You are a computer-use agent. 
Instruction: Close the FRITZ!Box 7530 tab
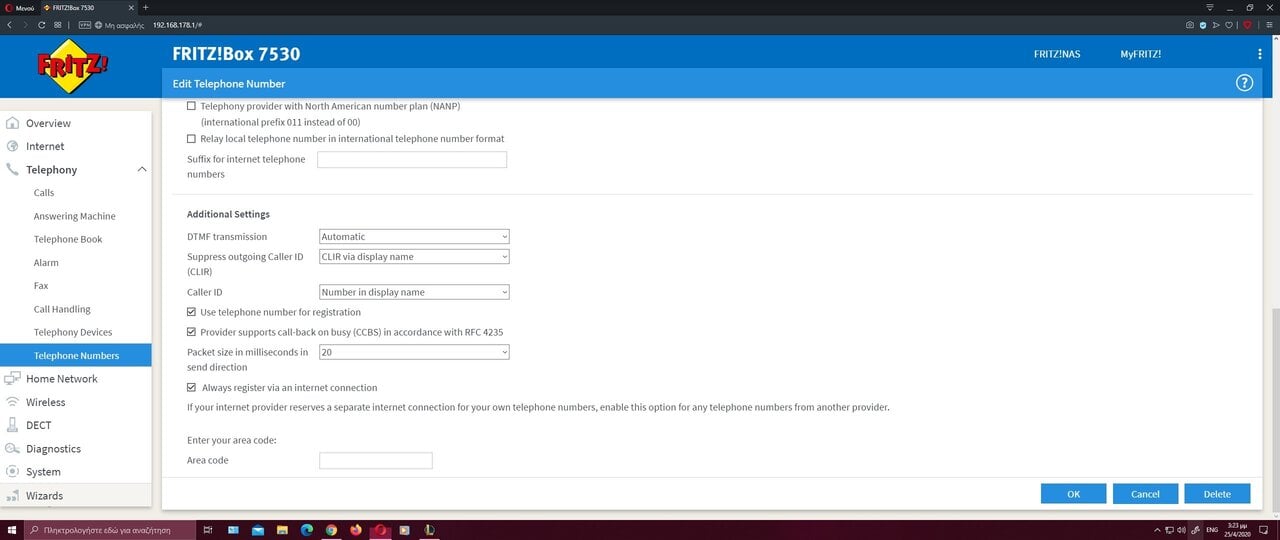pos(130,7)
